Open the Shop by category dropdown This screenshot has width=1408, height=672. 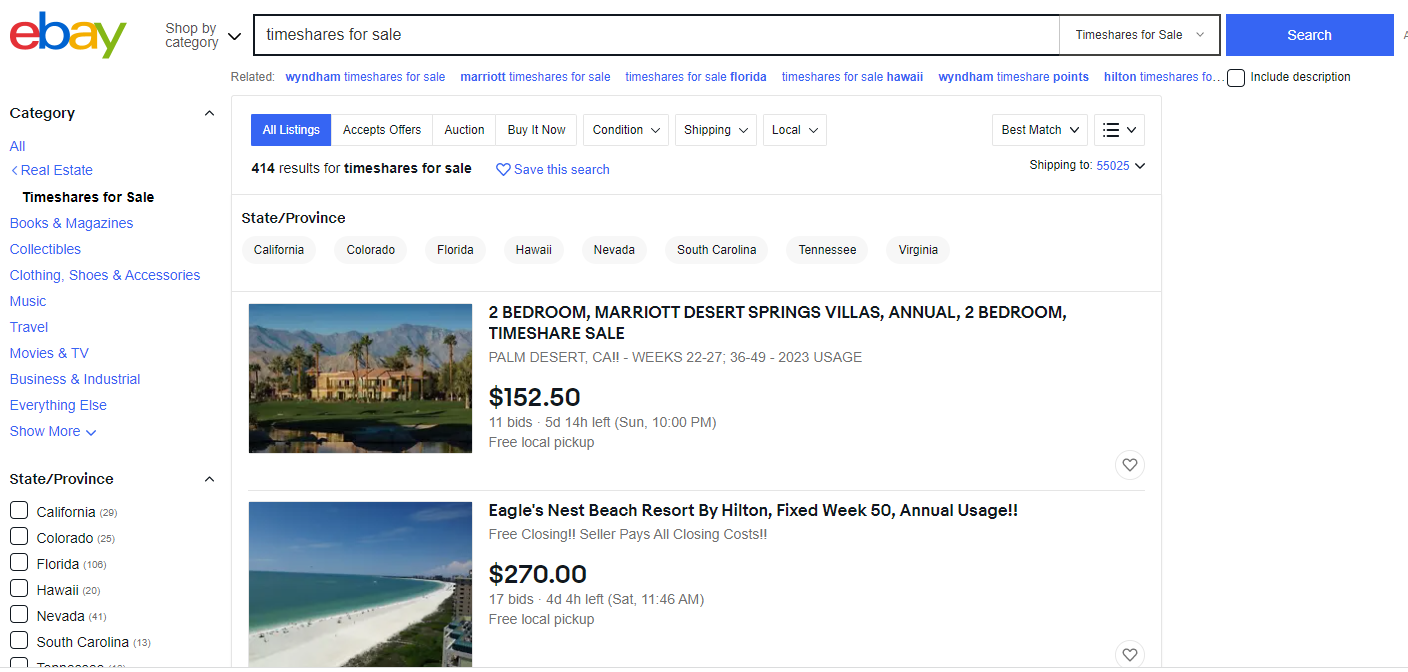coord(203,36)
